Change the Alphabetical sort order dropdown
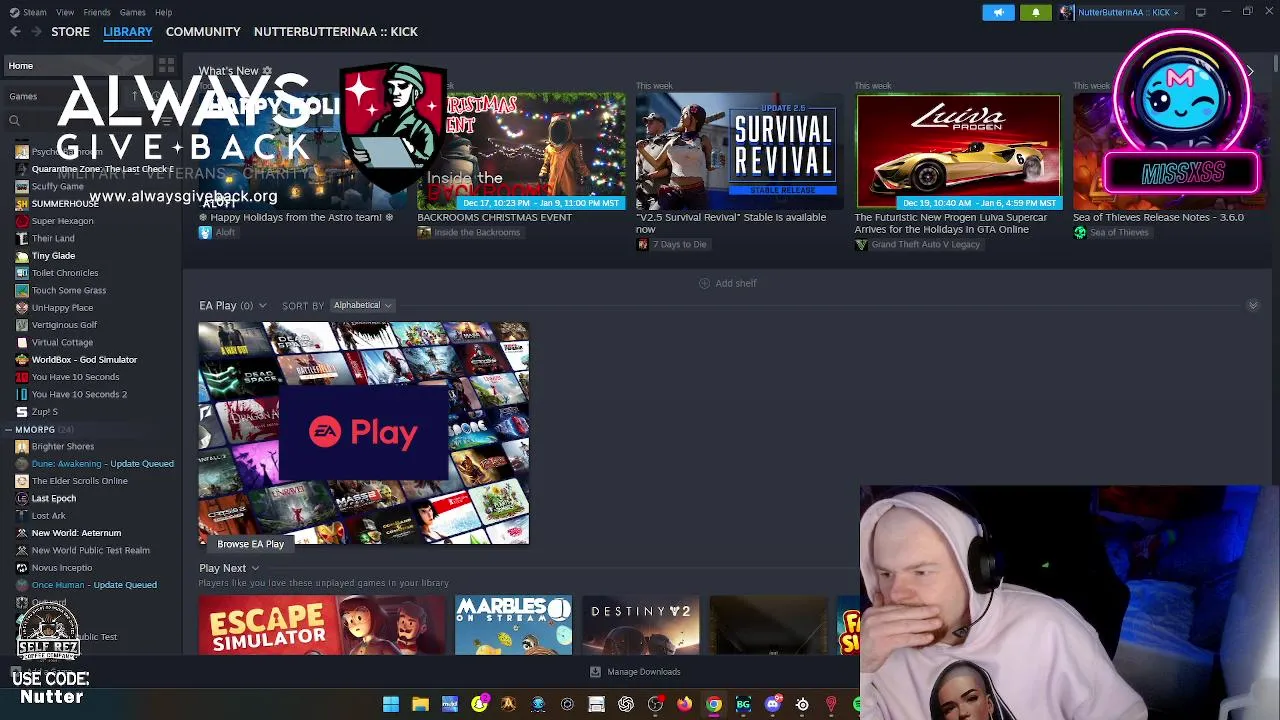The height and width of the screenshot is (720, 1280). (361, 305)
